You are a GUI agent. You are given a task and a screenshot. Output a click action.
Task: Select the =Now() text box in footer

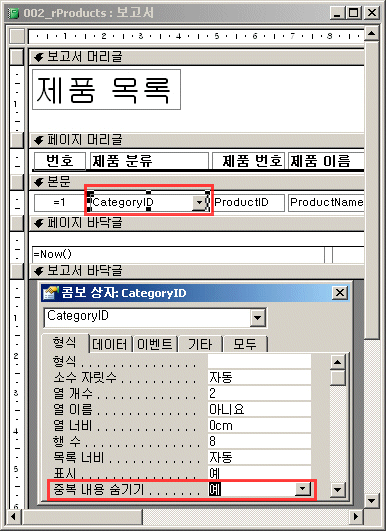(178, 255)
